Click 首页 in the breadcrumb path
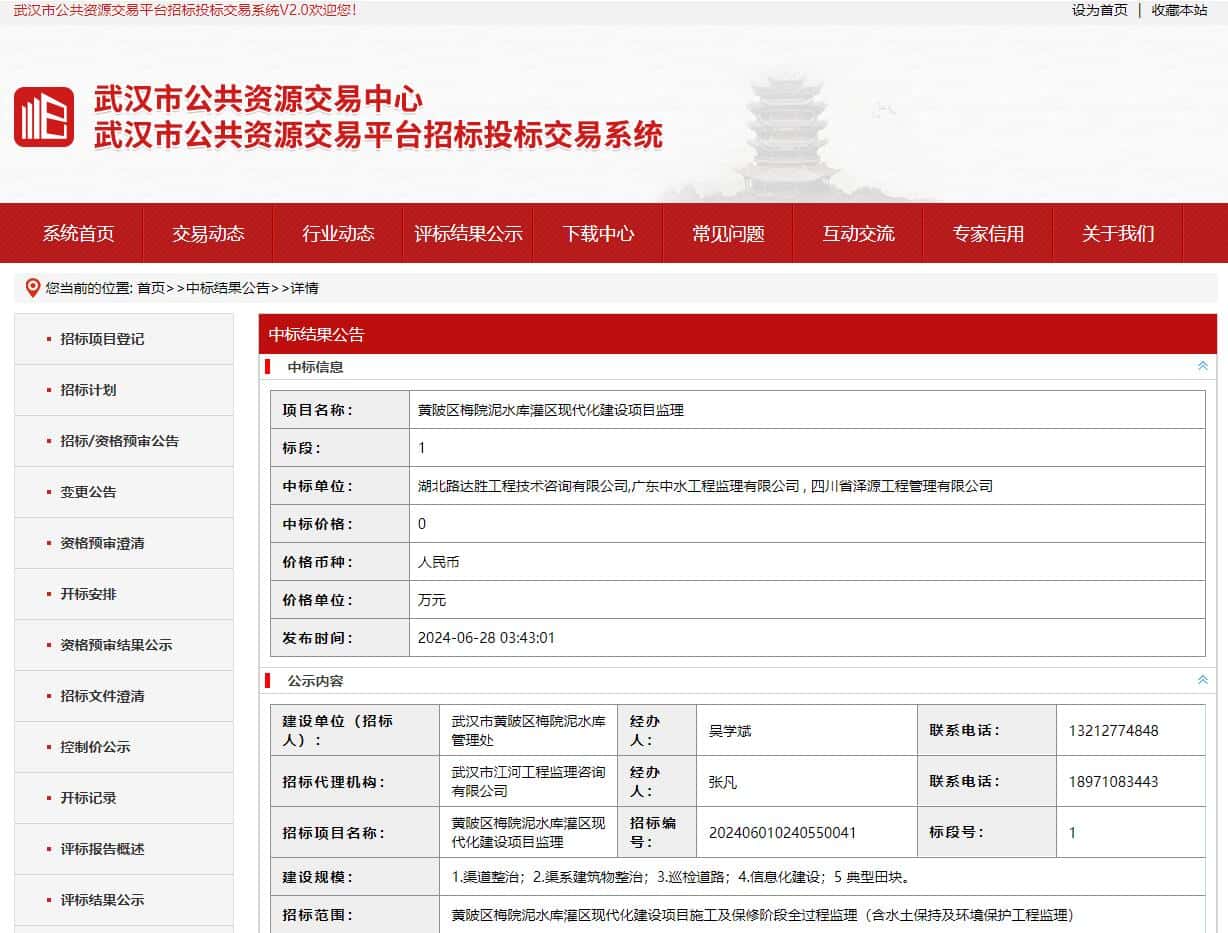 [x=151, y=288]
